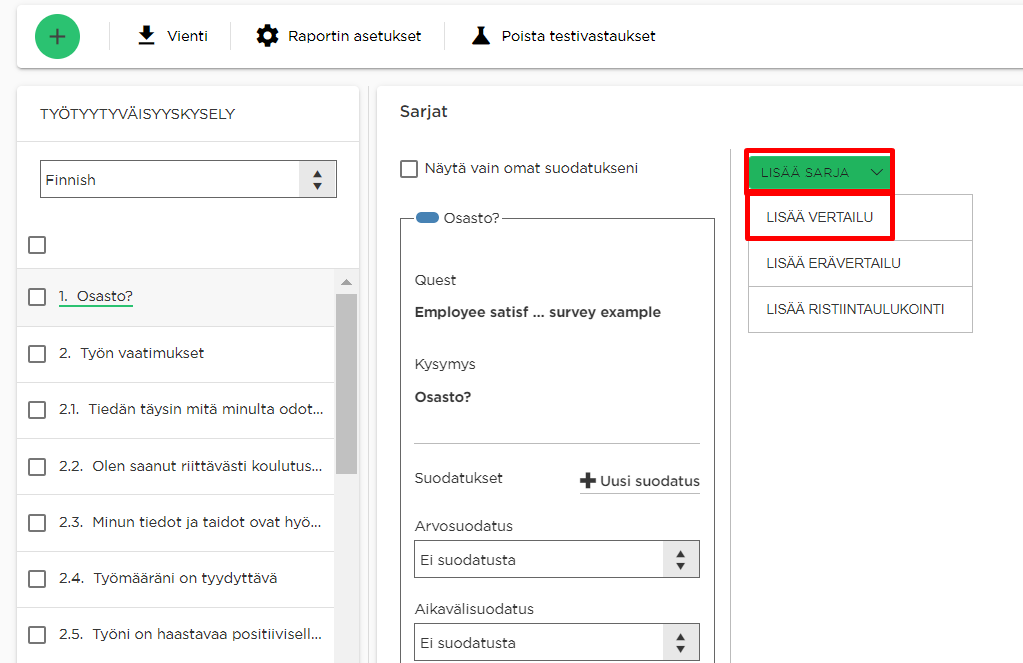
Task: Check the box for 1. Osasto?
Action: [x=37, y=297]
